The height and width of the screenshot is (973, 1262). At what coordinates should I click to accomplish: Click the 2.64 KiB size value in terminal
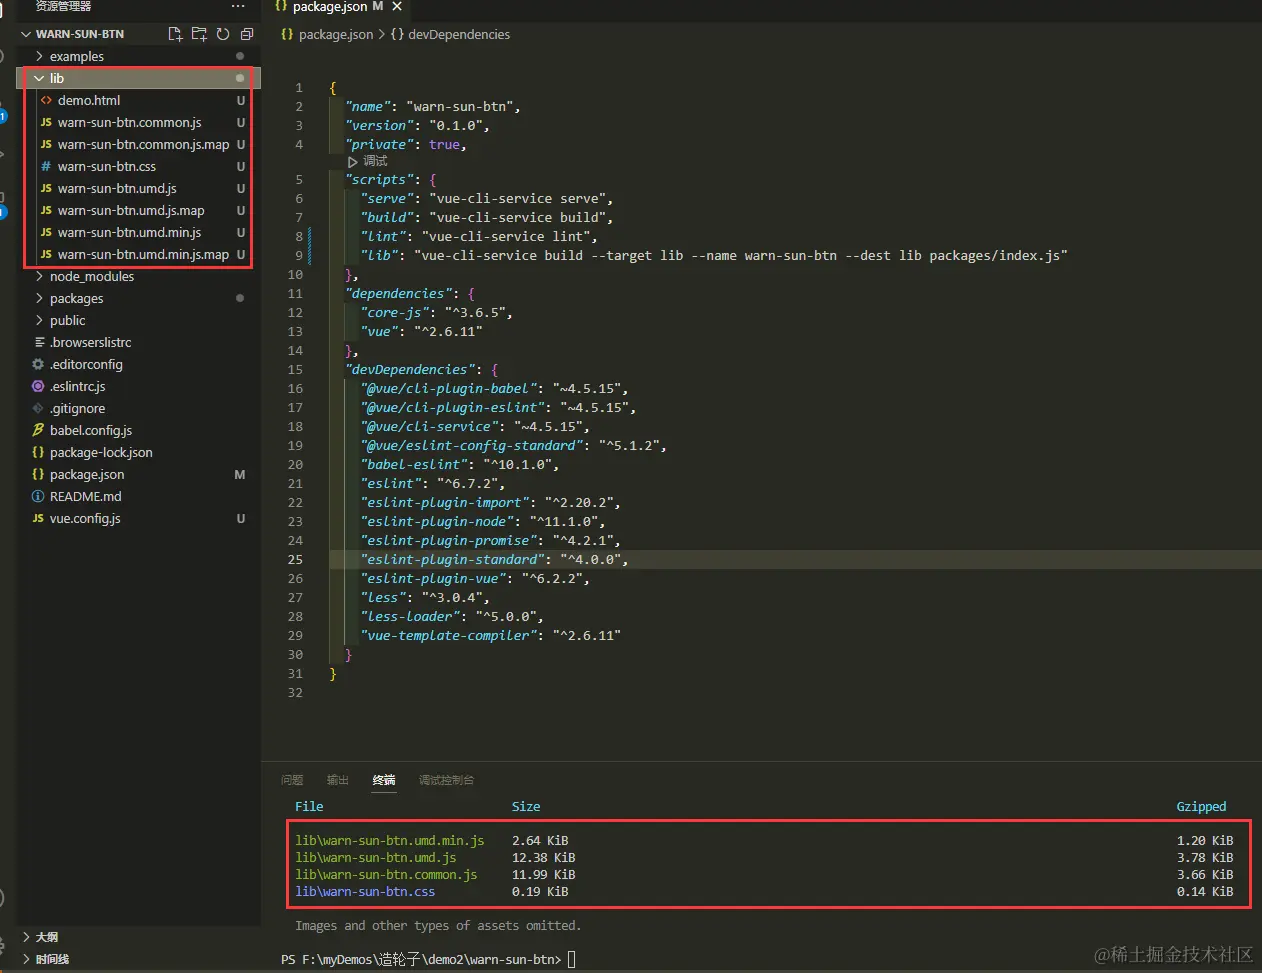[x=540, y=841]
